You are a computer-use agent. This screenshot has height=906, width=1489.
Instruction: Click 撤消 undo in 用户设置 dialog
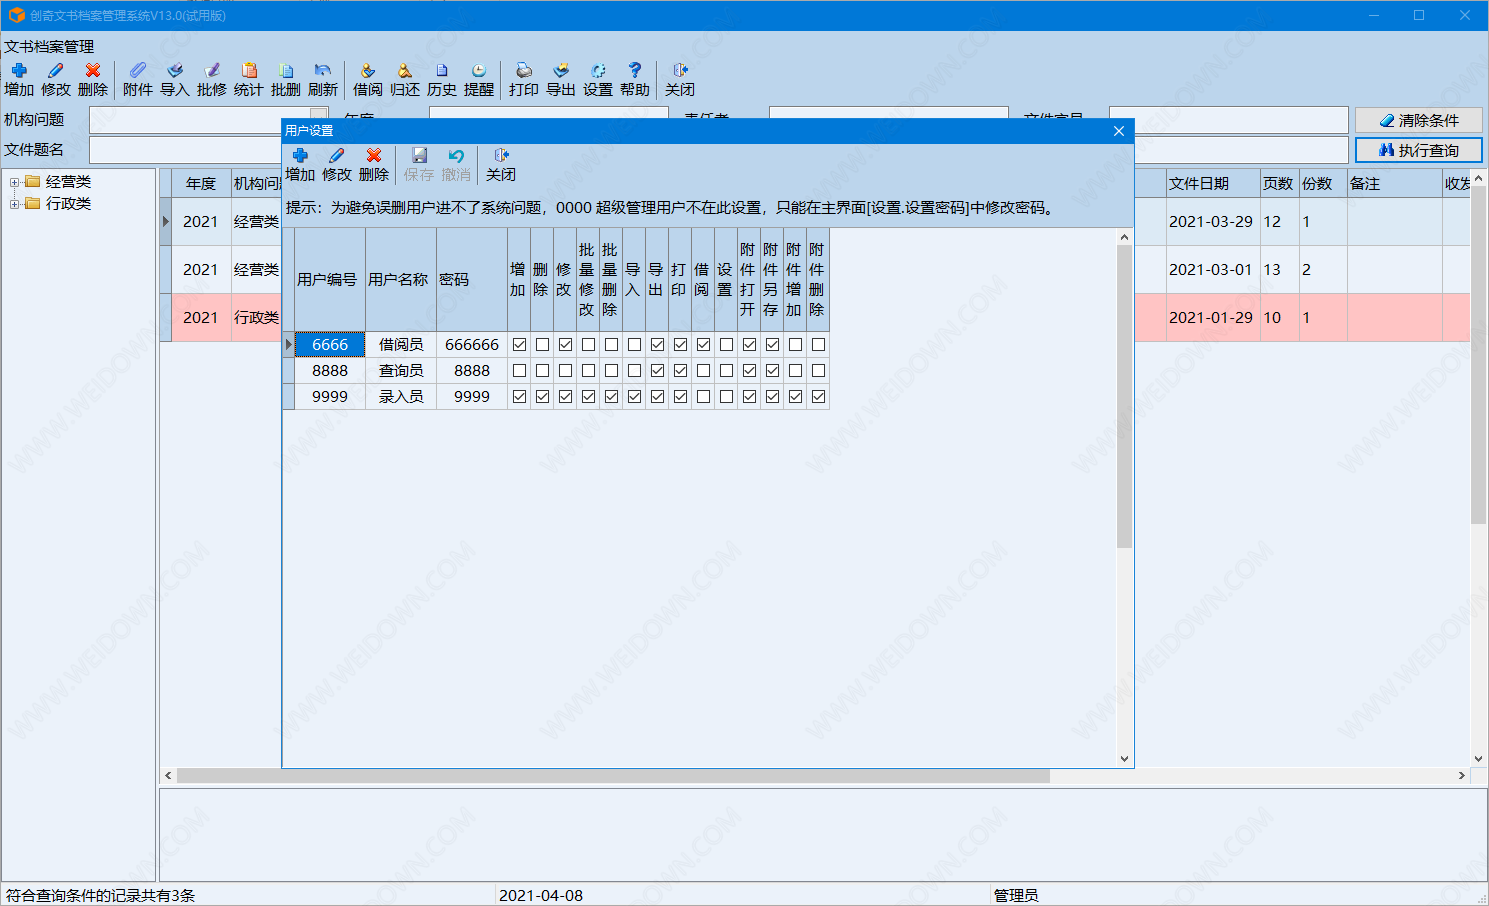coord(456,164)
